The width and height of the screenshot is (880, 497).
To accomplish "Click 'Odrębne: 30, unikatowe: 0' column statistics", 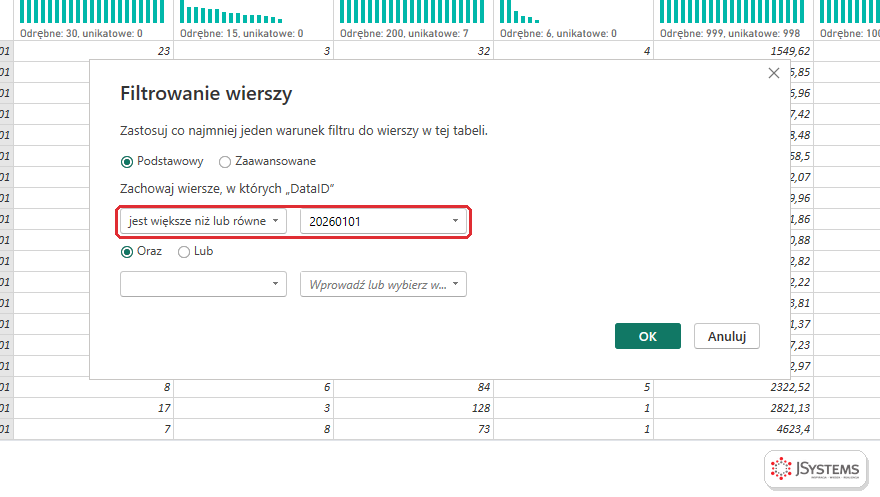I will pos(81,34).
